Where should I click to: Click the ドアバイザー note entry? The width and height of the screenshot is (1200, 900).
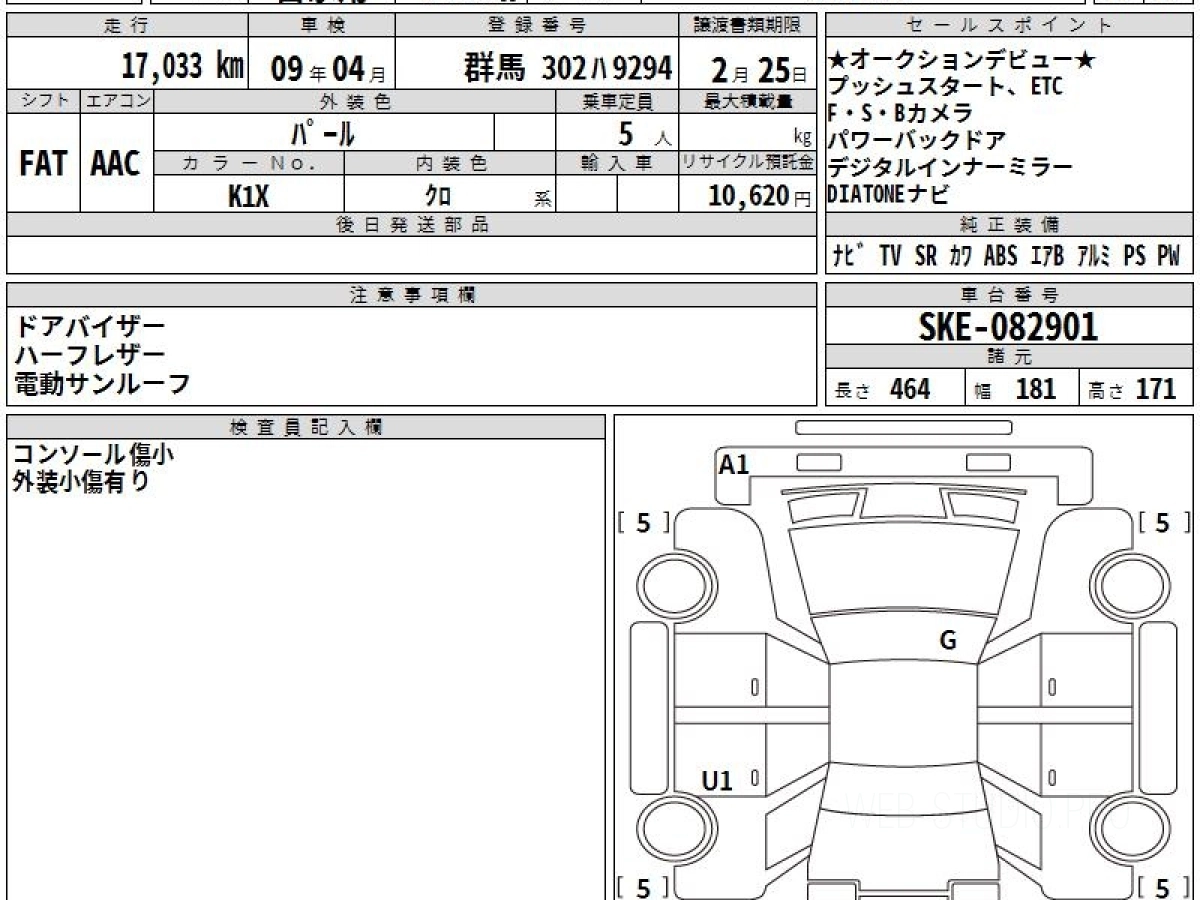tap(90, 327)
